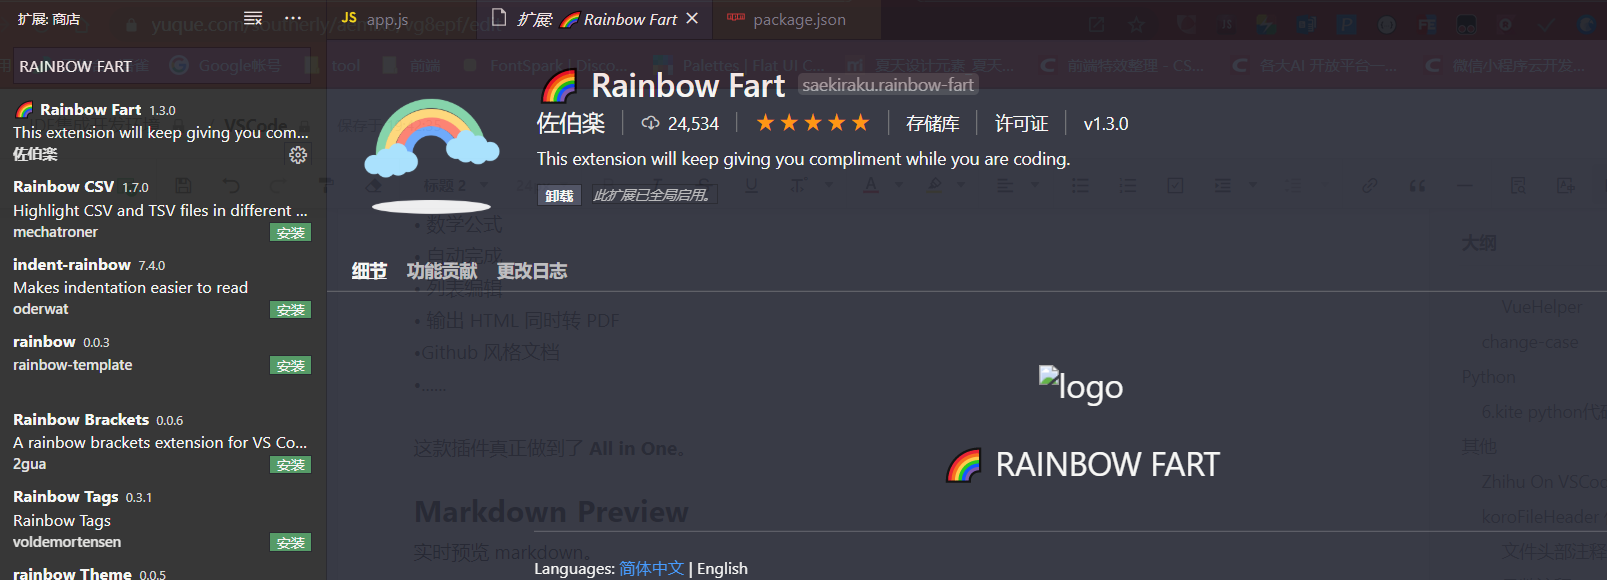Click the English language text
Viewport: 1607px width, 580px height.
(722, 568)
